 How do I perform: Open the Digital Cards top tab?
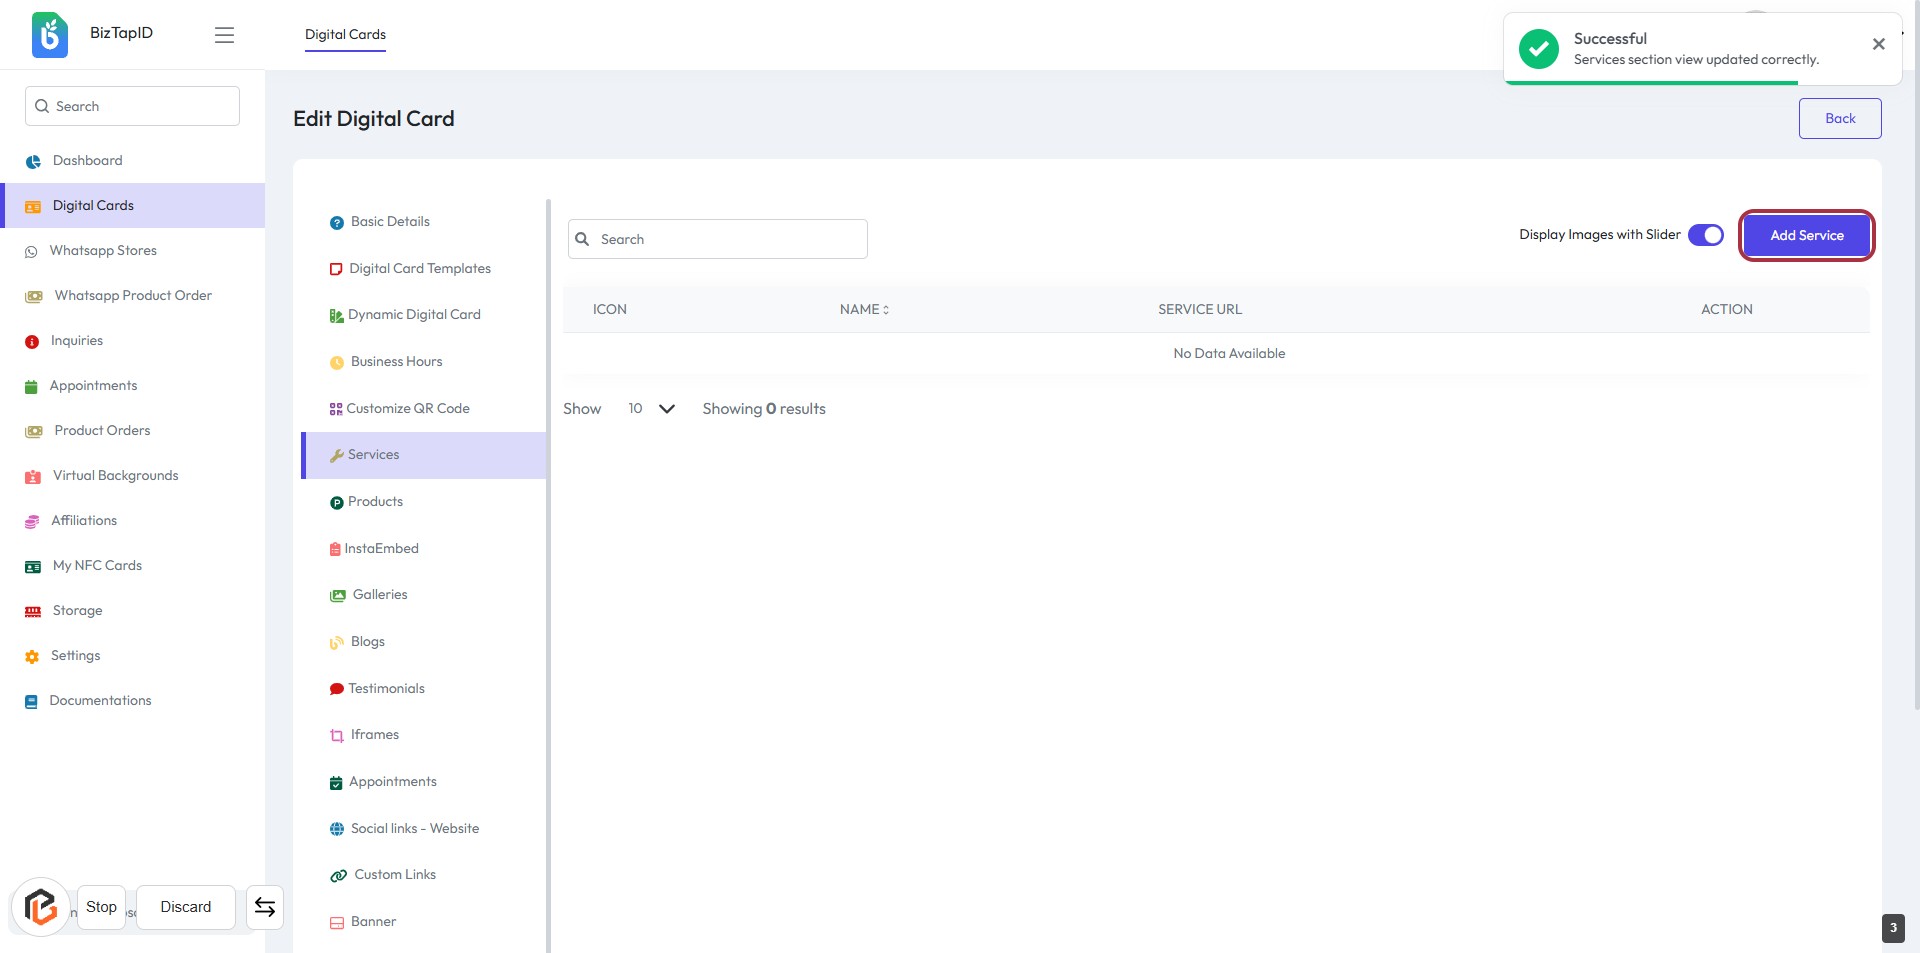[345, 35]
